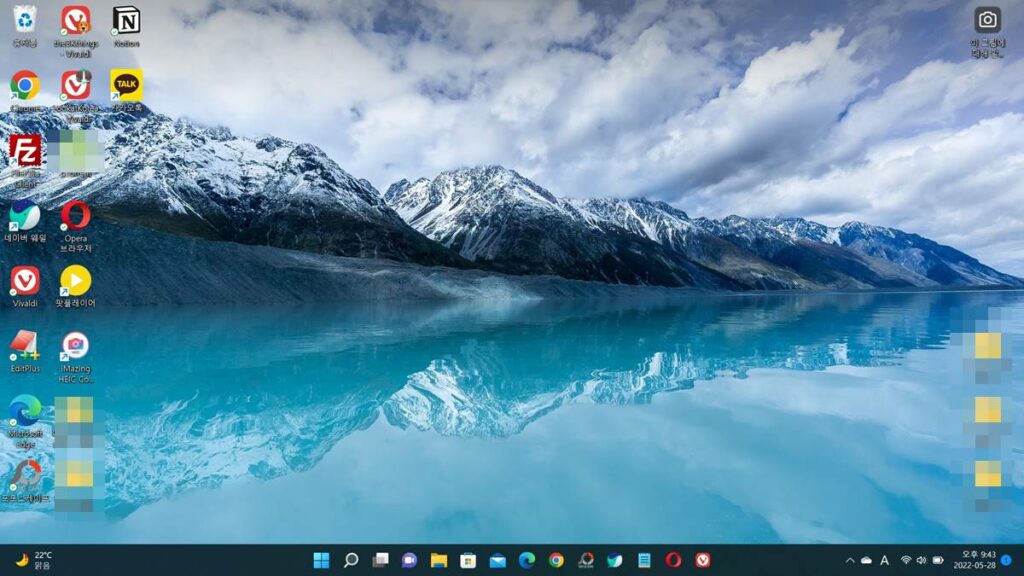This screenshot has width=1024, height=576.
Task: Toggle the input language indicator "A"
Action: click(885, 560)
